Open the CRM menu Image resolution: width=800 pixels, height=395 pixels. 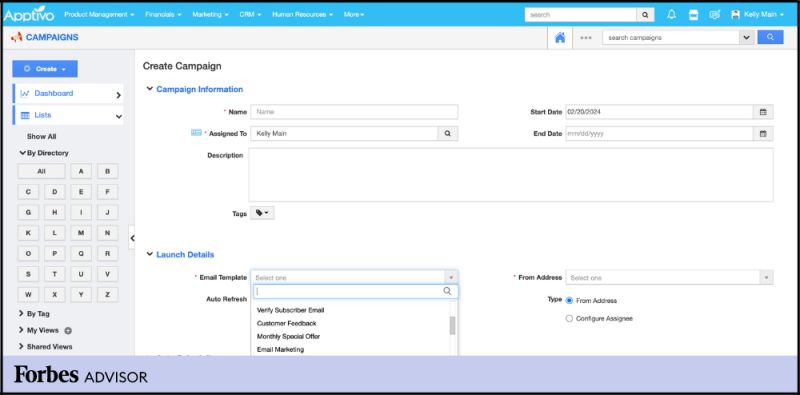coord(251,15)
